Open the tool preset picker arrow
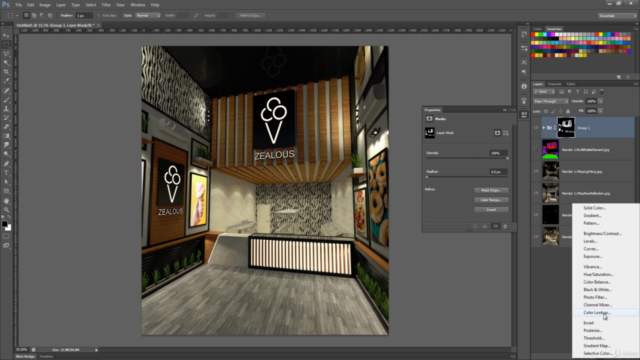Screen dimensions: 640x360 (17, 16)
